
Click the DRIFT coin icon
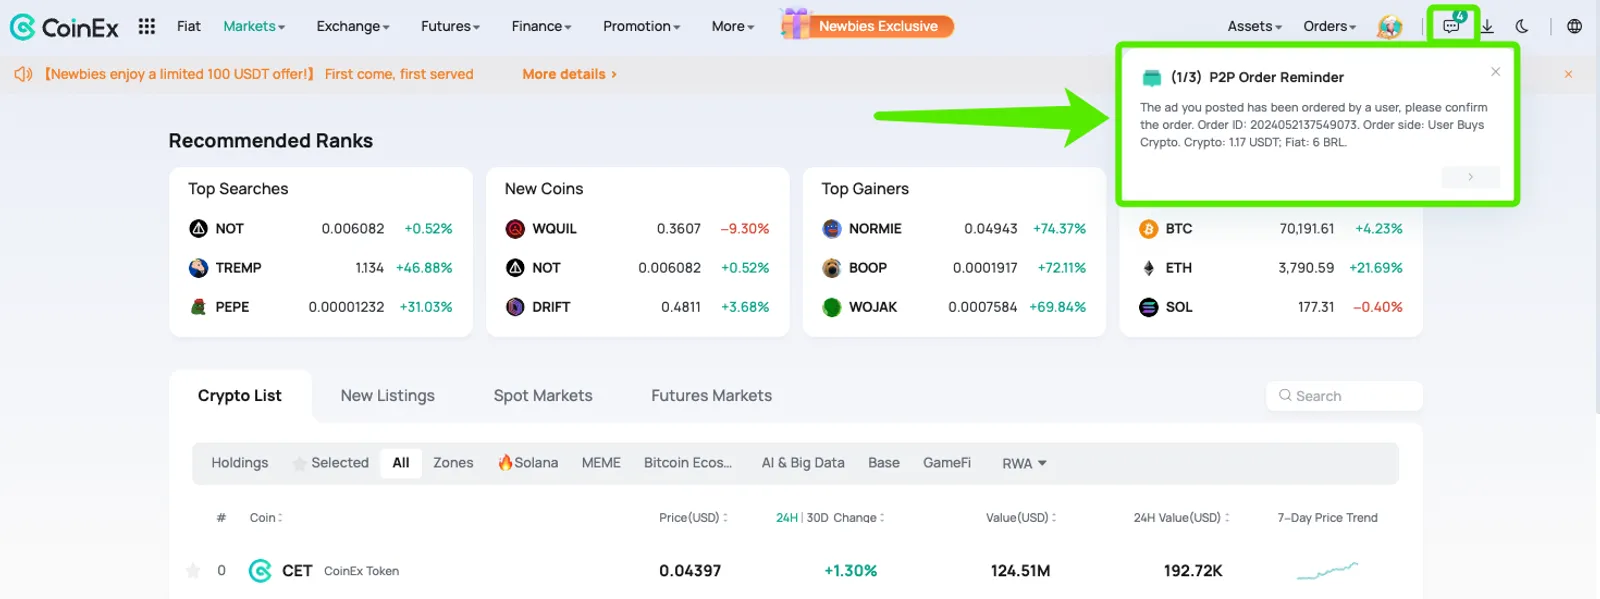tap(515, 307)
